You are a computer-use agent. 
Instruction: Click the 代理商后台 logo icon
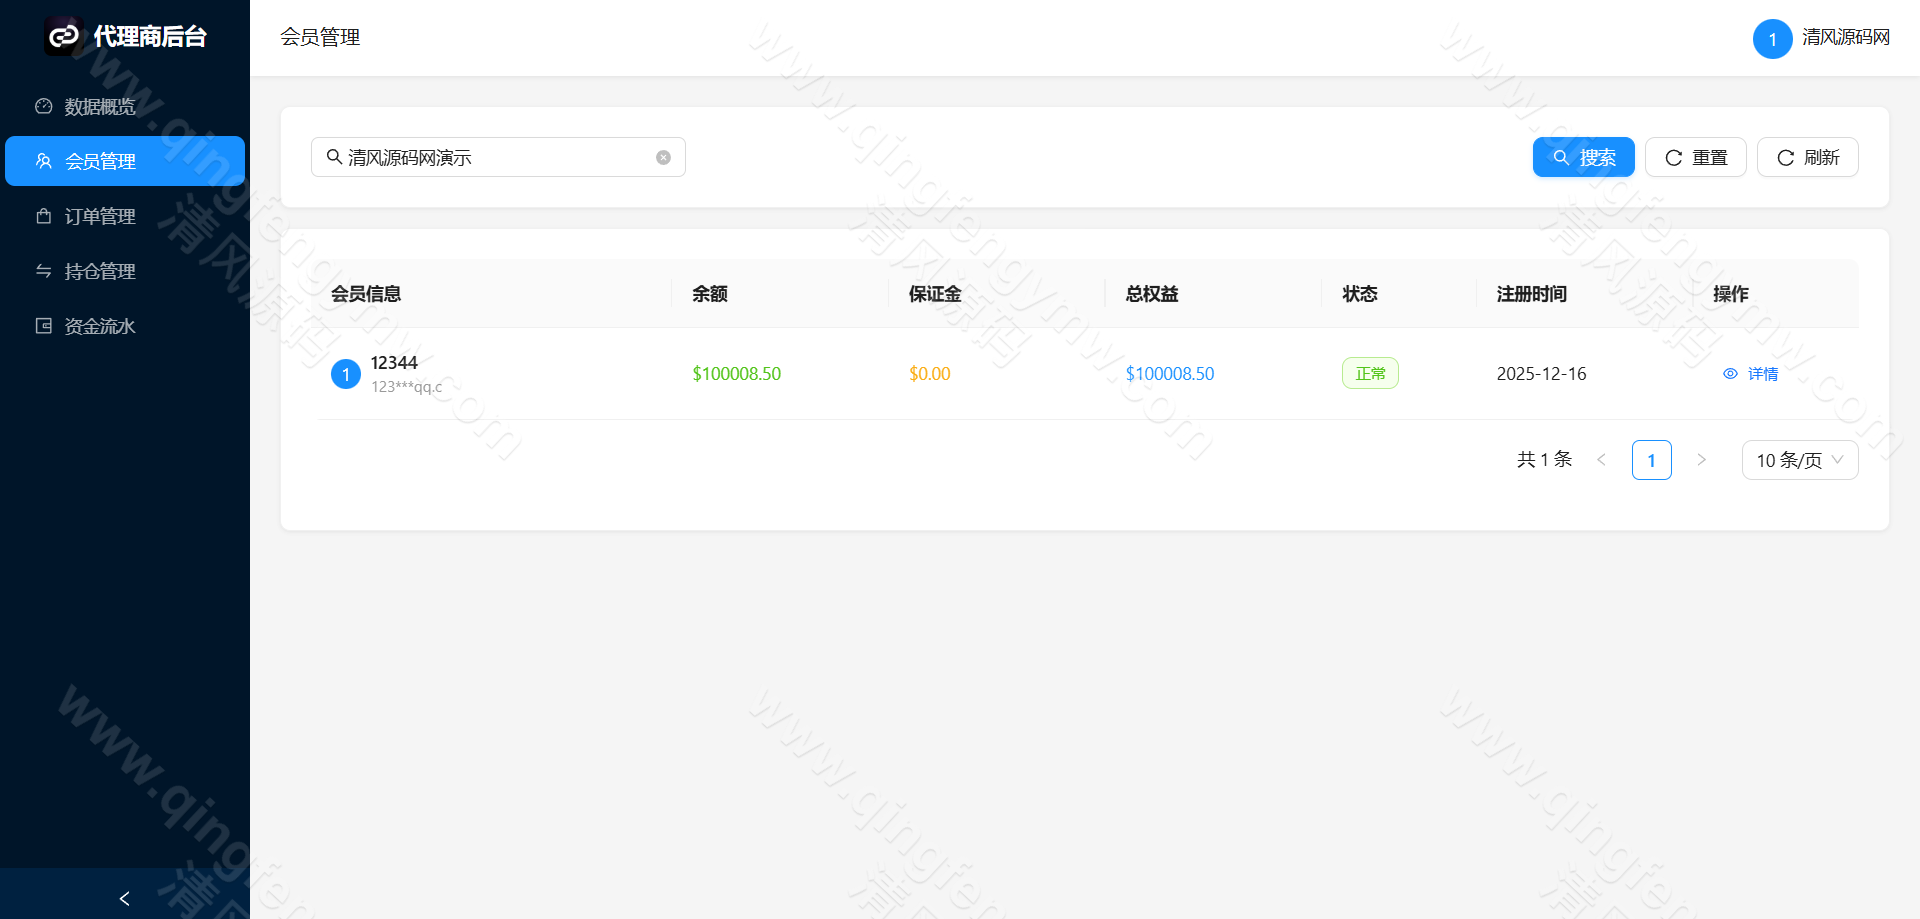(x=64, y=36)
